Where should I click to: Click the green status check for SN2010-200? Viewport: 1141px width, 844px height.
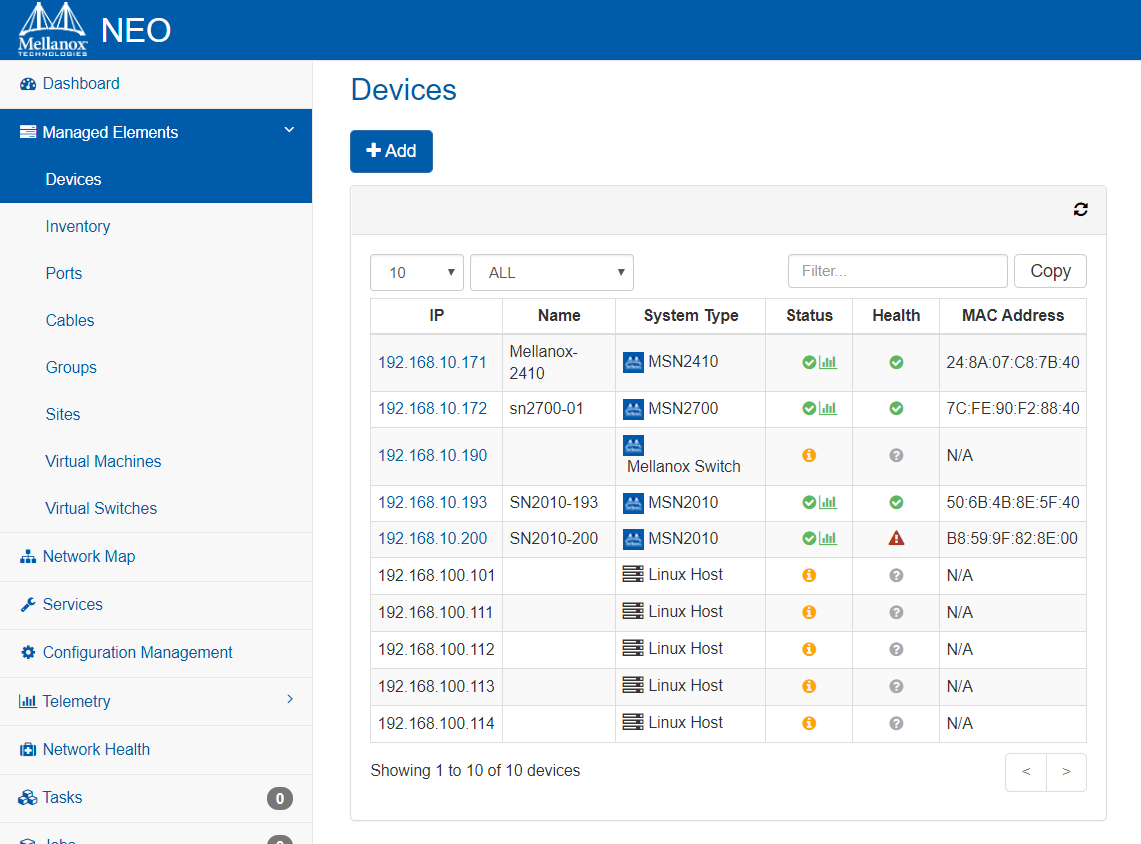(x=808, y=538)
